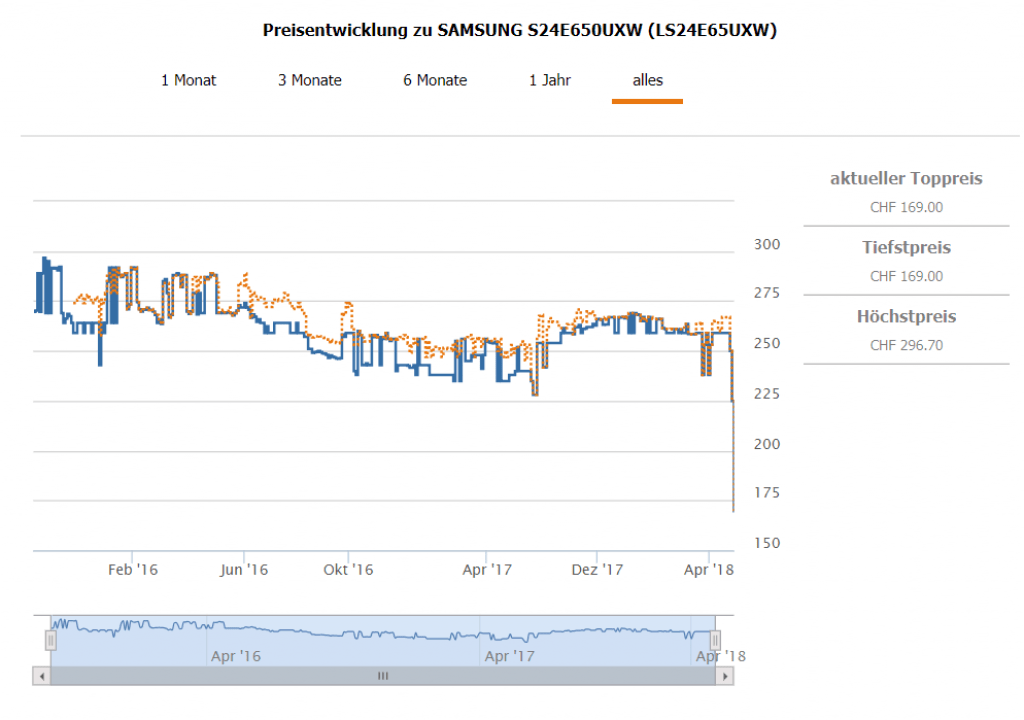This screenshot has width=1024, height=720.
Task: Click the price drop at chart's right end
Action: [734, 460]
